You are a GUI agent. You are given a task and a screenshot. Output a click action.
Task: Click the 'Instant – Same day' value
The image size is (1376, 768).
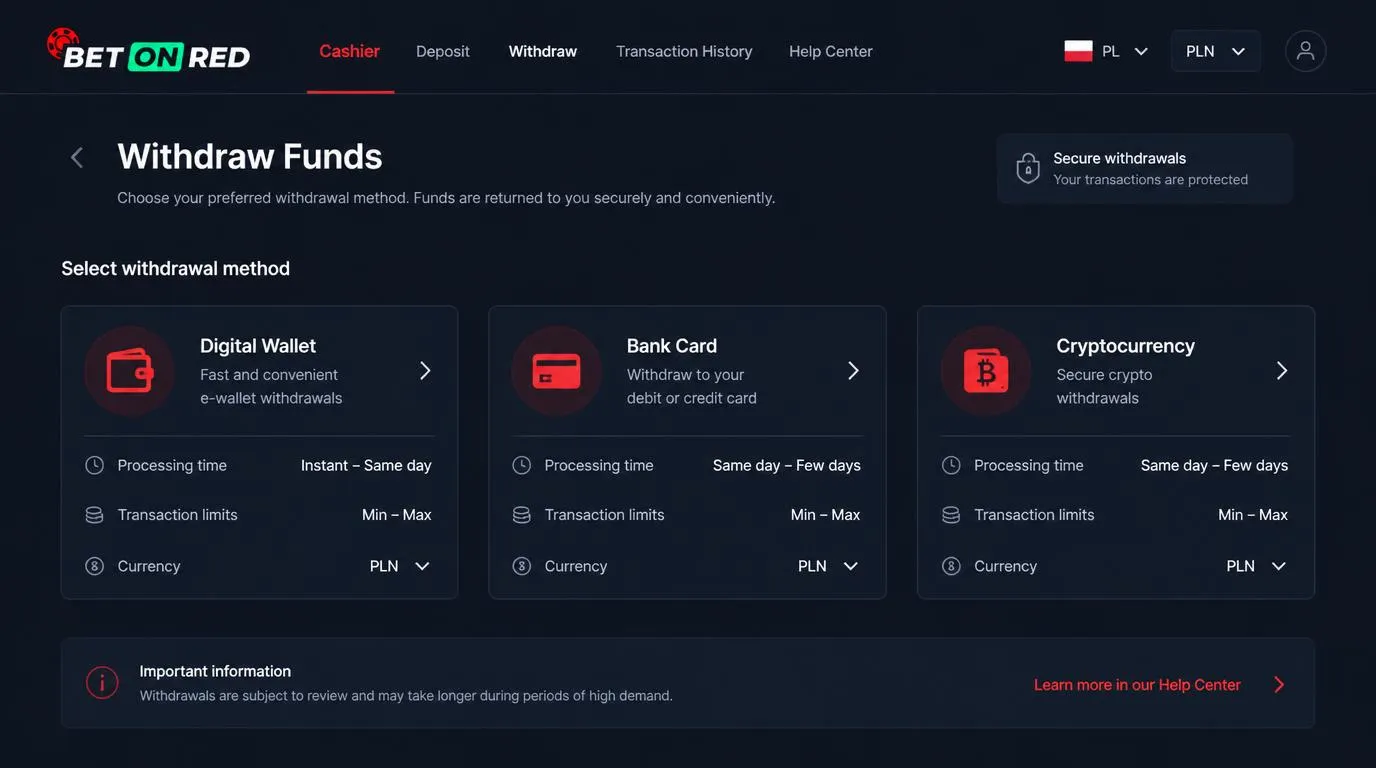point(366,465)
